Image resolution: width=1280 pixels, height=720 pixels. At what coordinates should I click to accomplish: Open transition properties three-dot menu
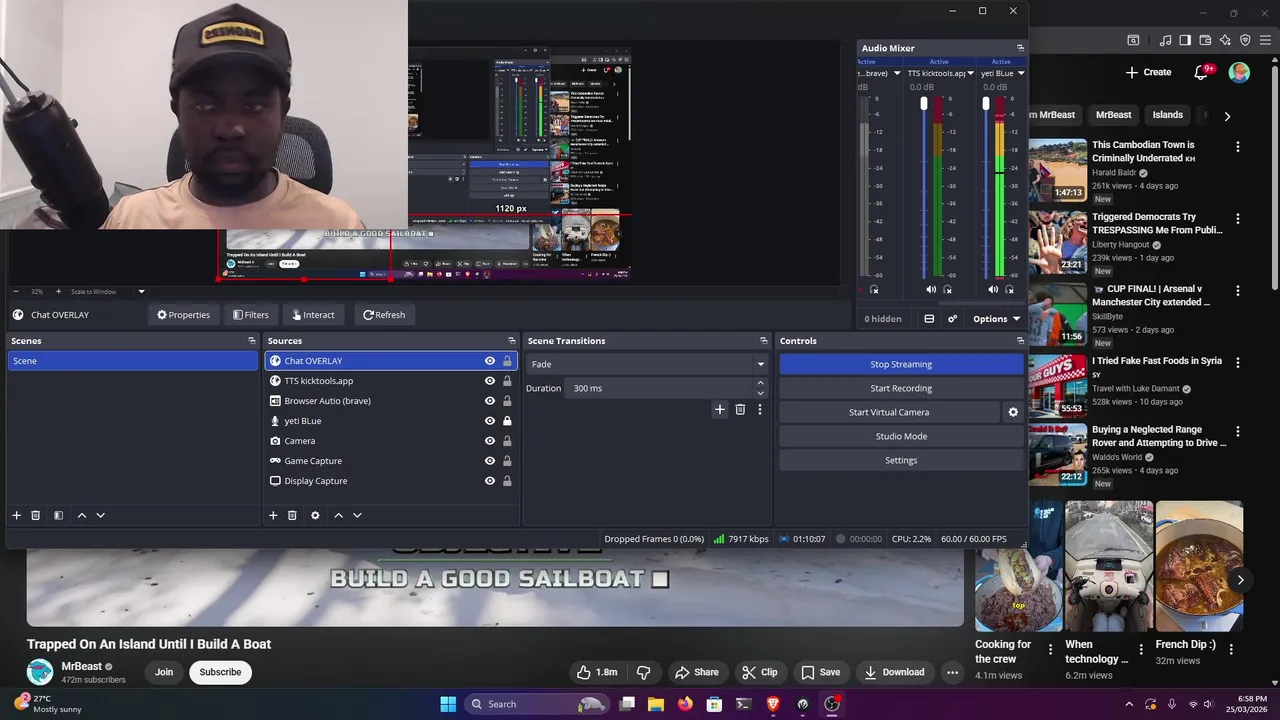760,409
